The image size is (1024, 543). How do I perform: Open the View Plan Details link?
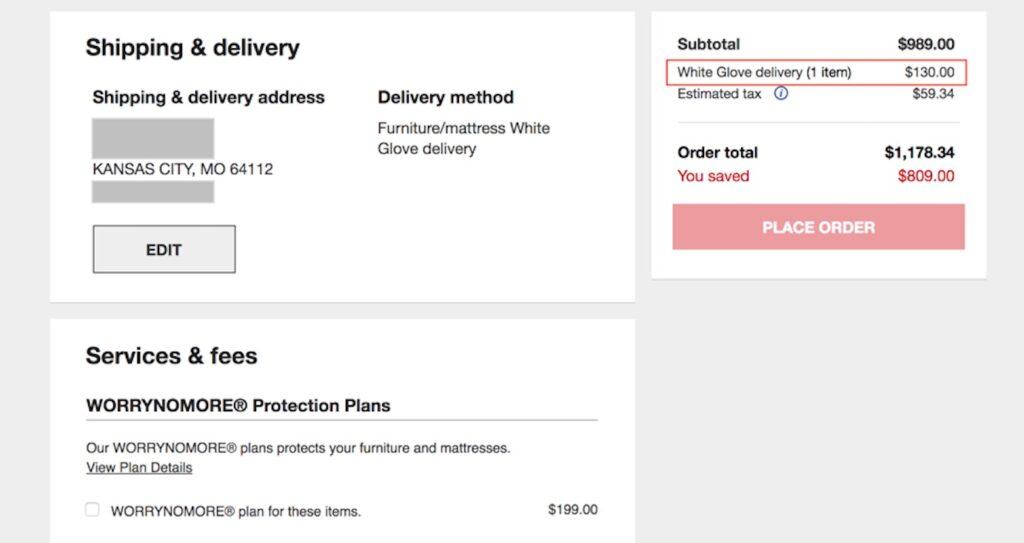click(x=139, y=468)
